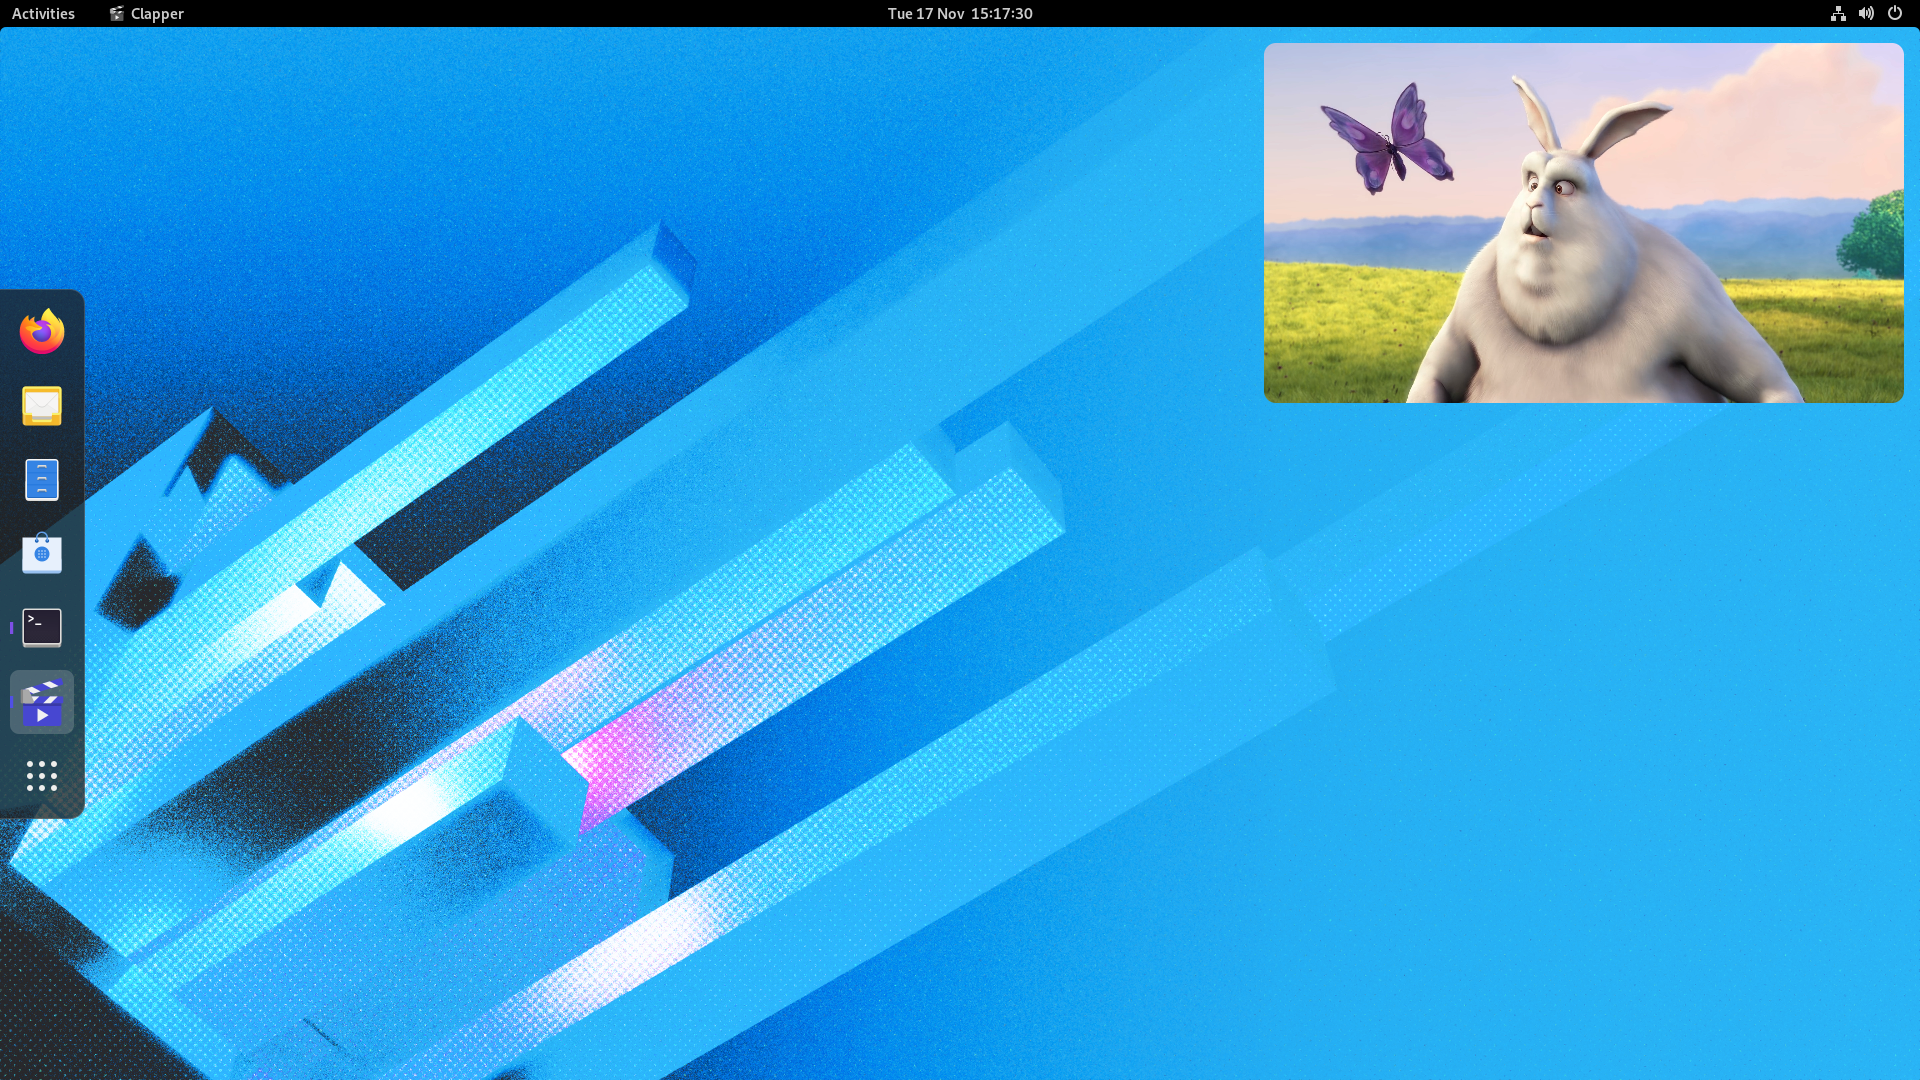Open Firefox from the dock
1920x1080 pixels.
pyautogui.click(x=42, y=331)
